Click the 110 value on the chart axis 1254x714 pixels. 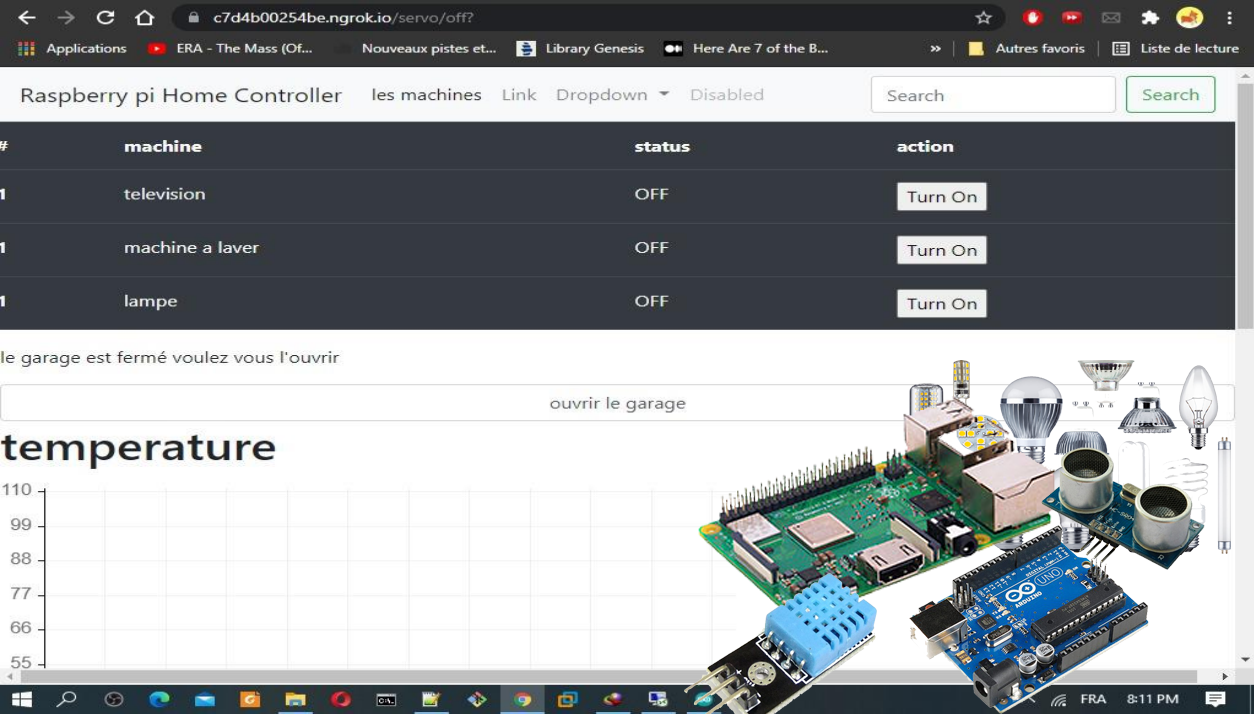17,490
